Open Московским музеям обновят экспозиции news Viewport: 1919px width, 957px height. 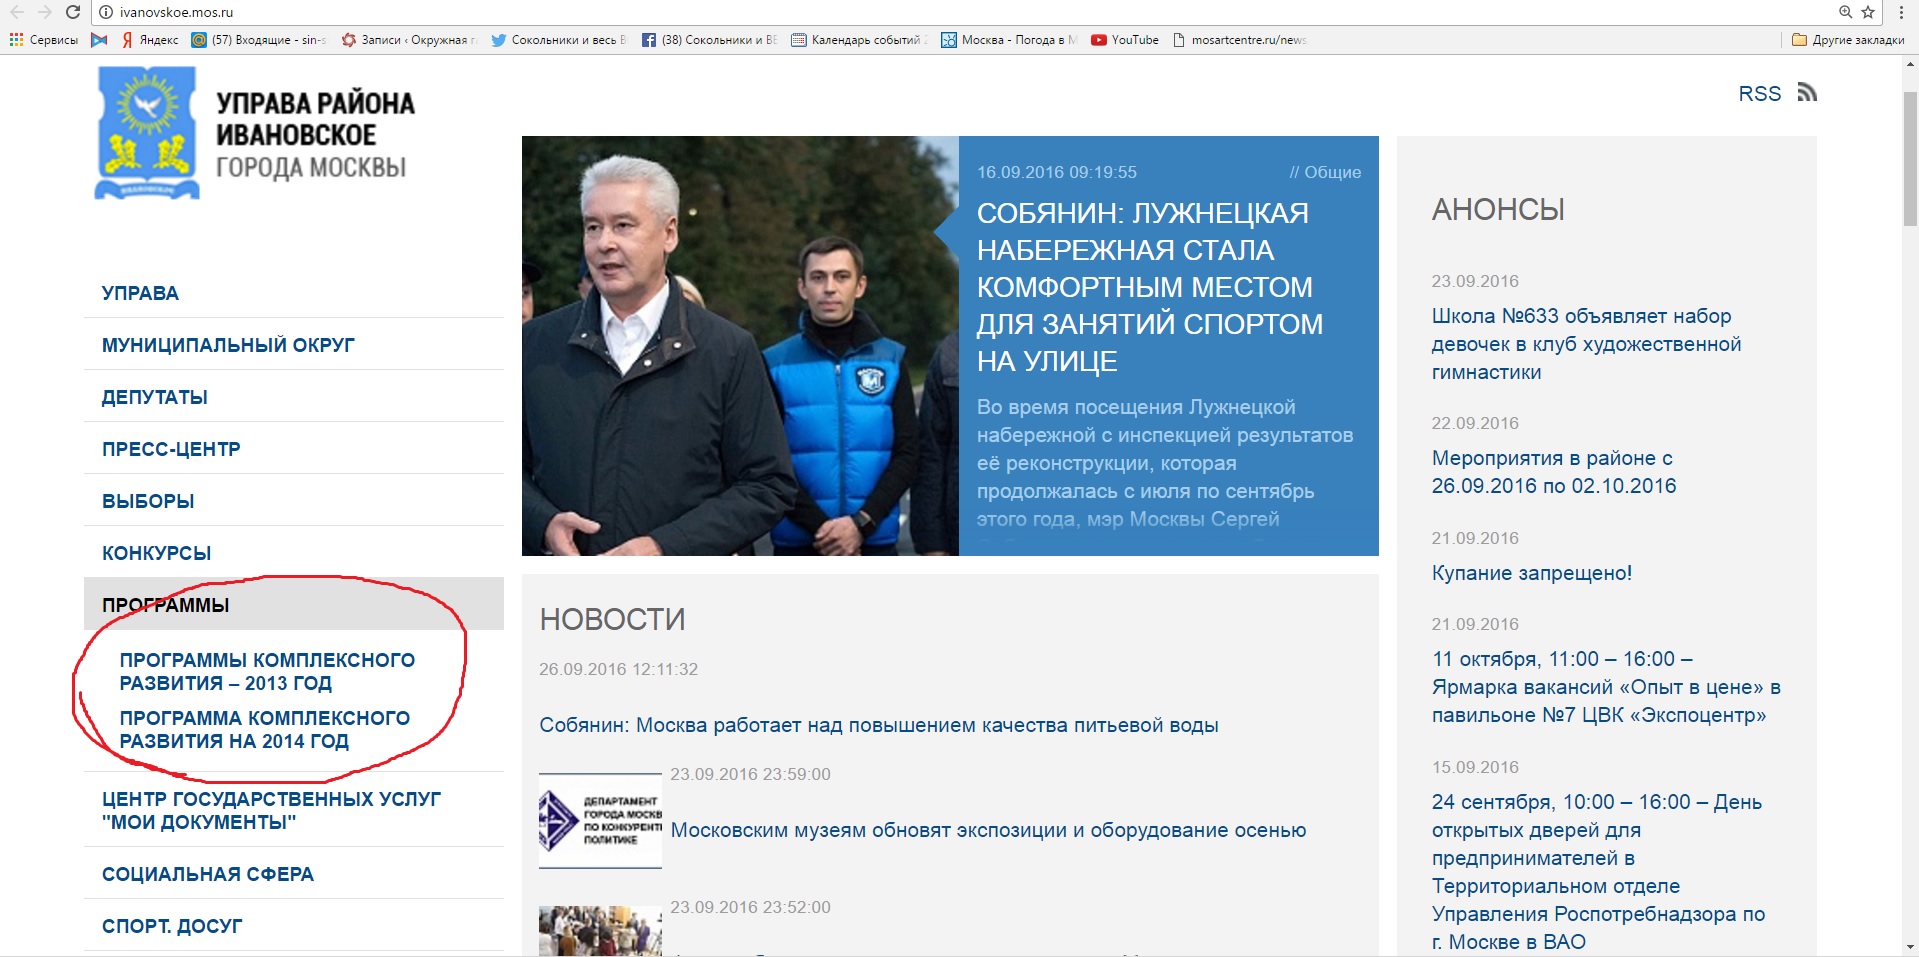(x=988, y=830)
